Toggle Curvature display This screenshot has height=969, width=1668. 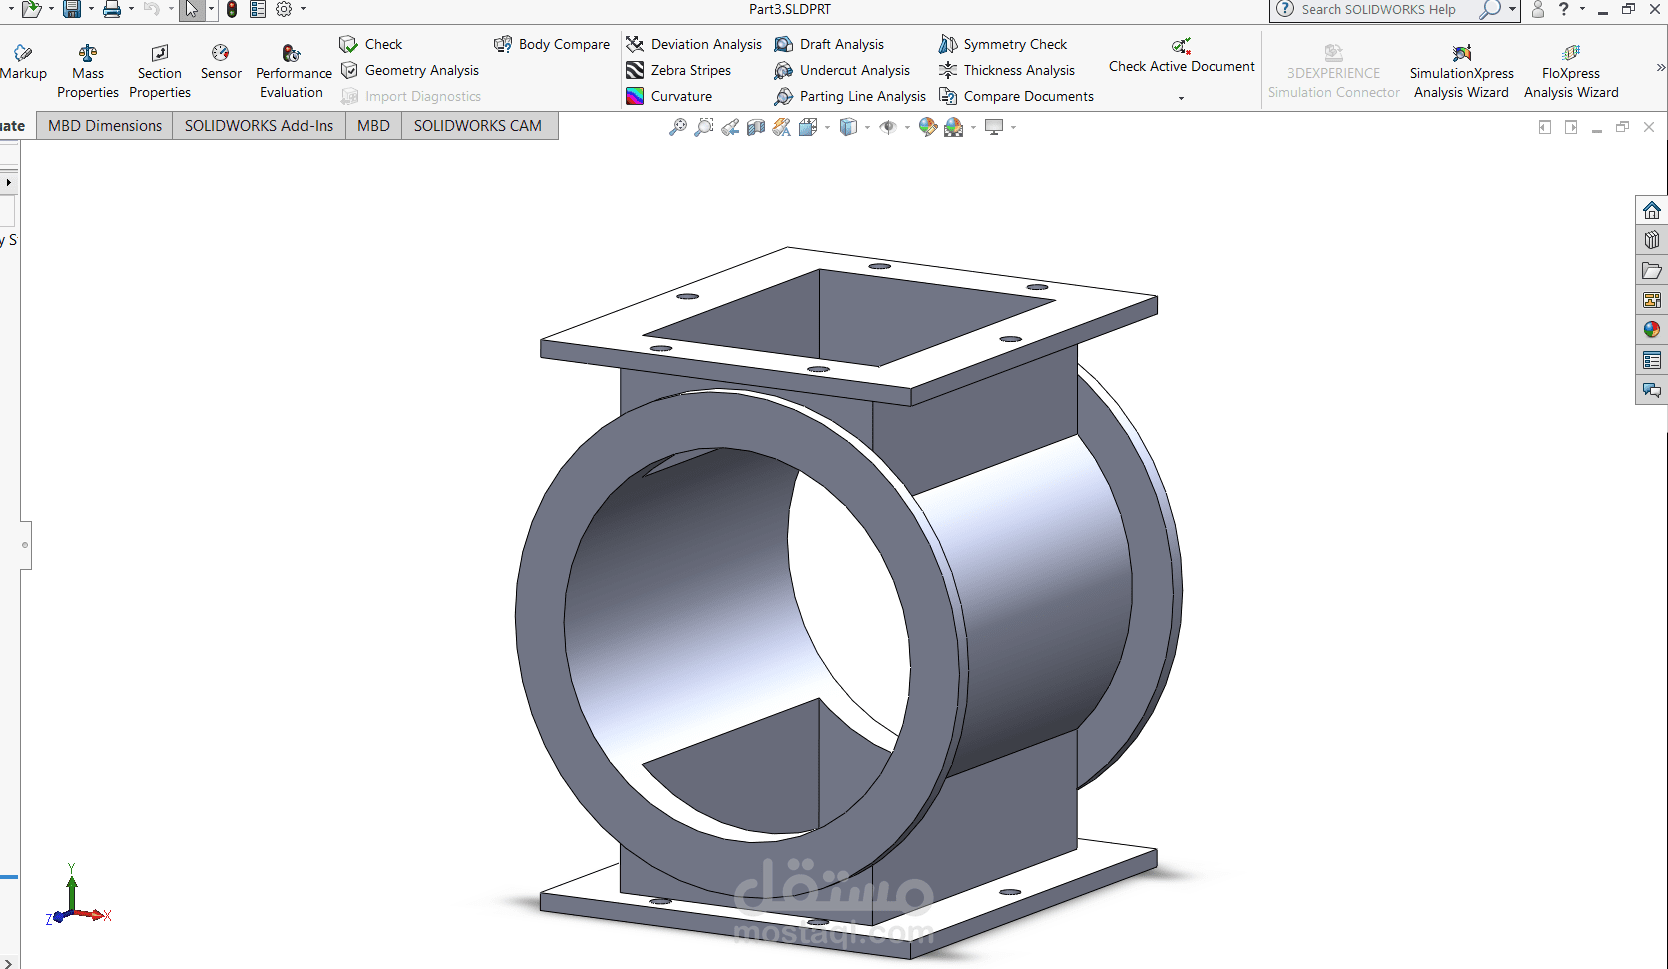pos(669,96)
